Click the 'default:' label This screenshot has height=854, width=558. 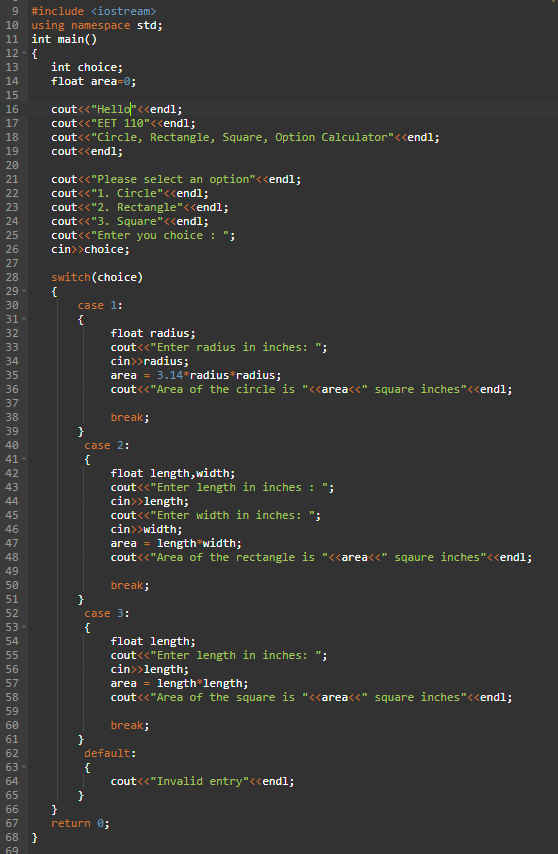point(111,753)
